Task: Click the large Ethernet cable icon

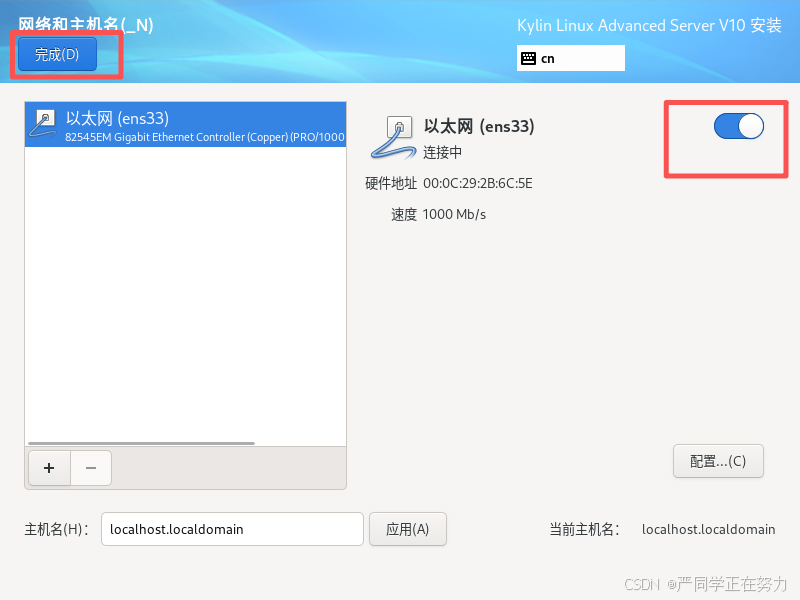Action: pyautogui.click(x=393, y=137)
